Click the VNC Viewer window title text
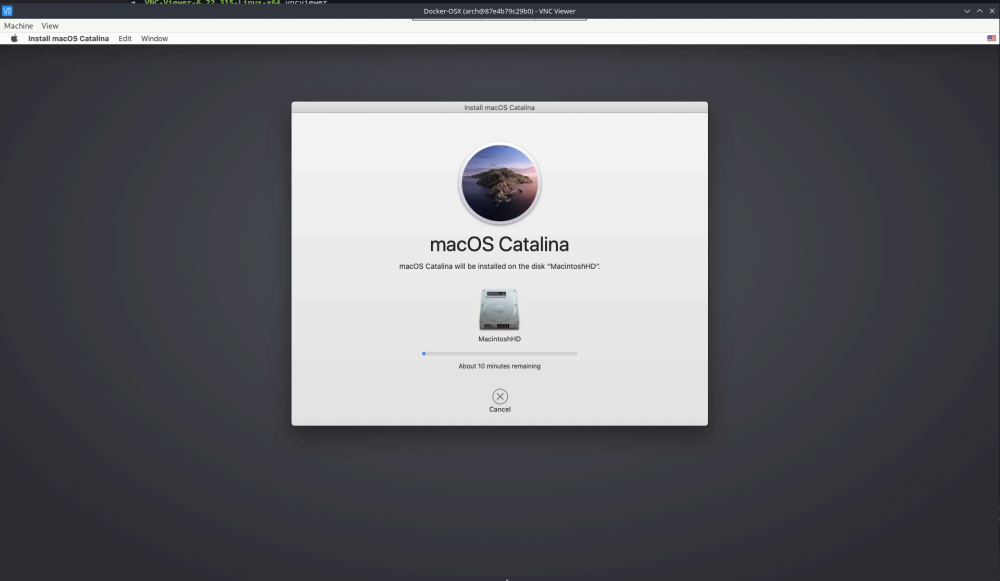The image size is (1000, 581). [499, 11]
